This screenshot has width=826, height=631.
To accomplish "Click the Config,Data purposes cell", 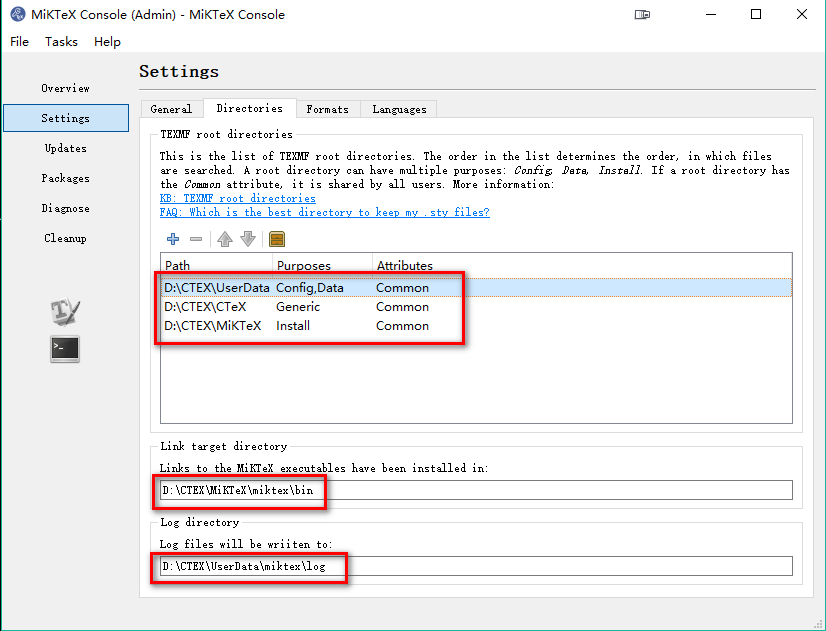I will click(310, 288).
